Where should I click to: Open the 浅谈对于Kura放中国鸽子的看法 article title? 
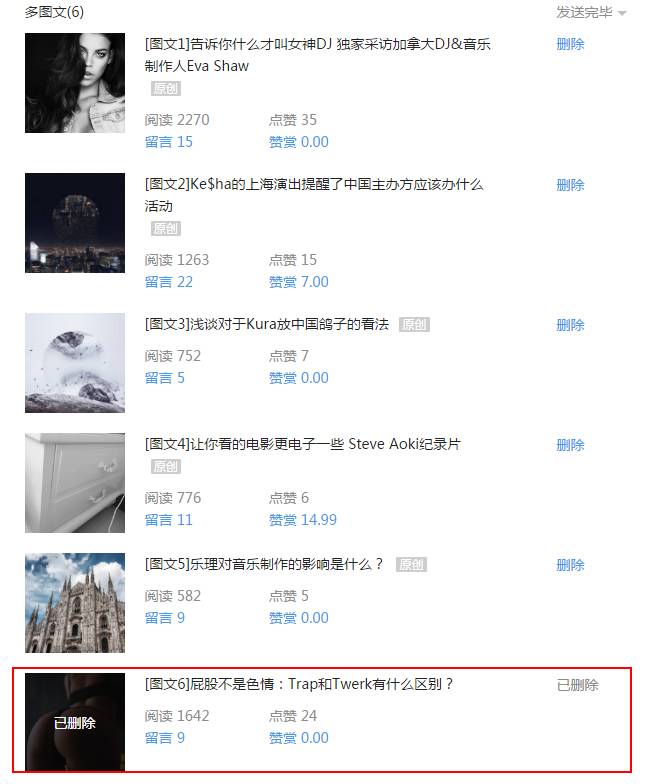267,324
